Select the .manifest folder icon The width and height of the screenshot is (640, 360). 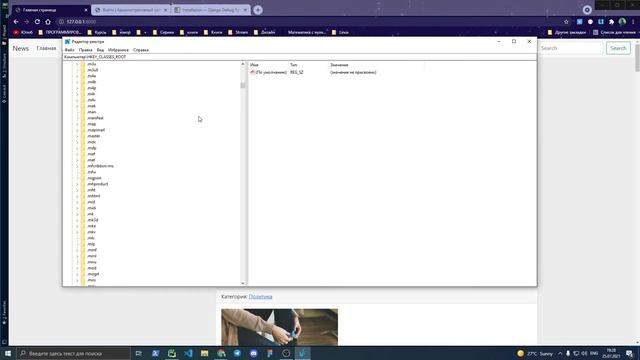click(83, 118)
